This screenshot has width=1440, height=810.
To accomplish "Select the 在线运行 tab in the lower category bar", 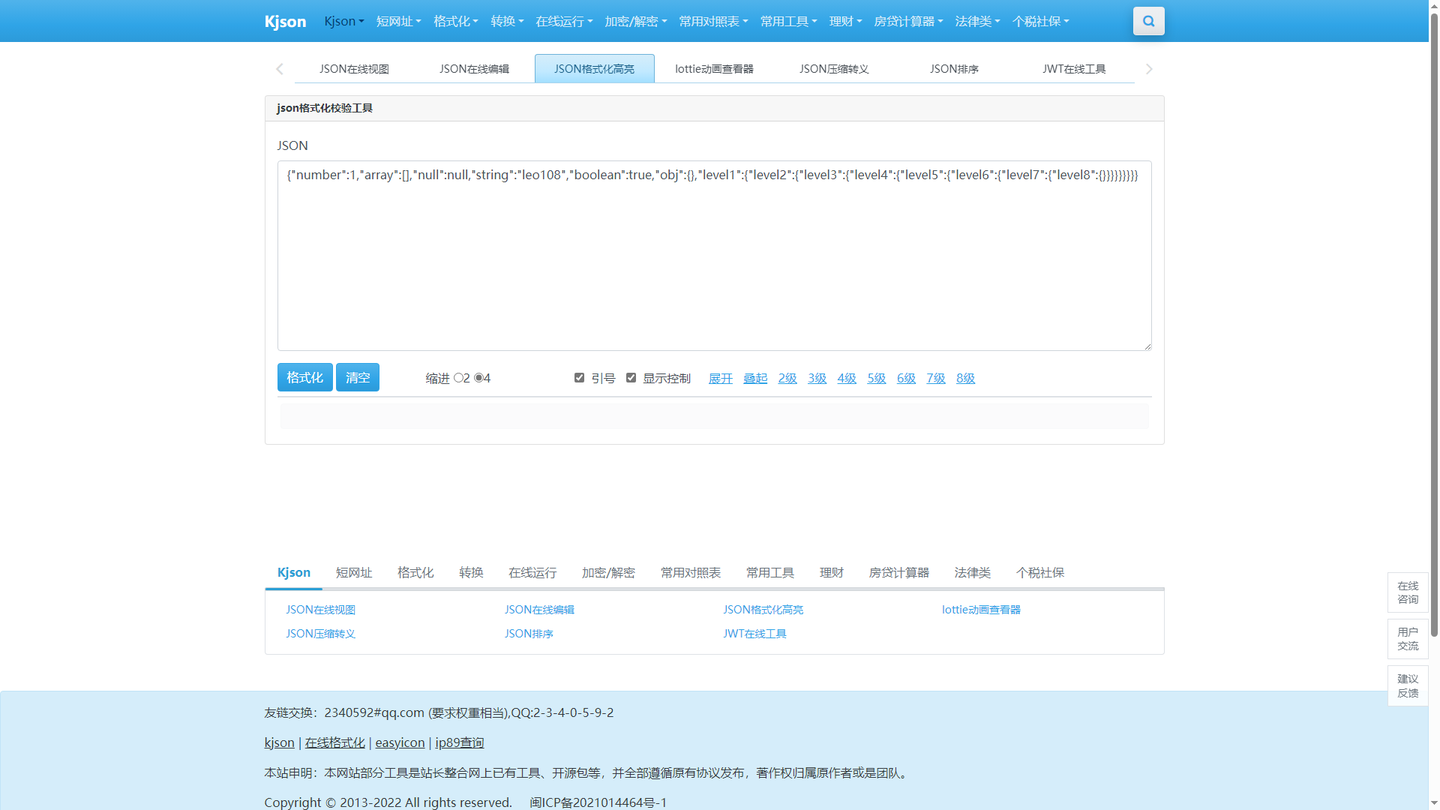I will pos(532,573).
